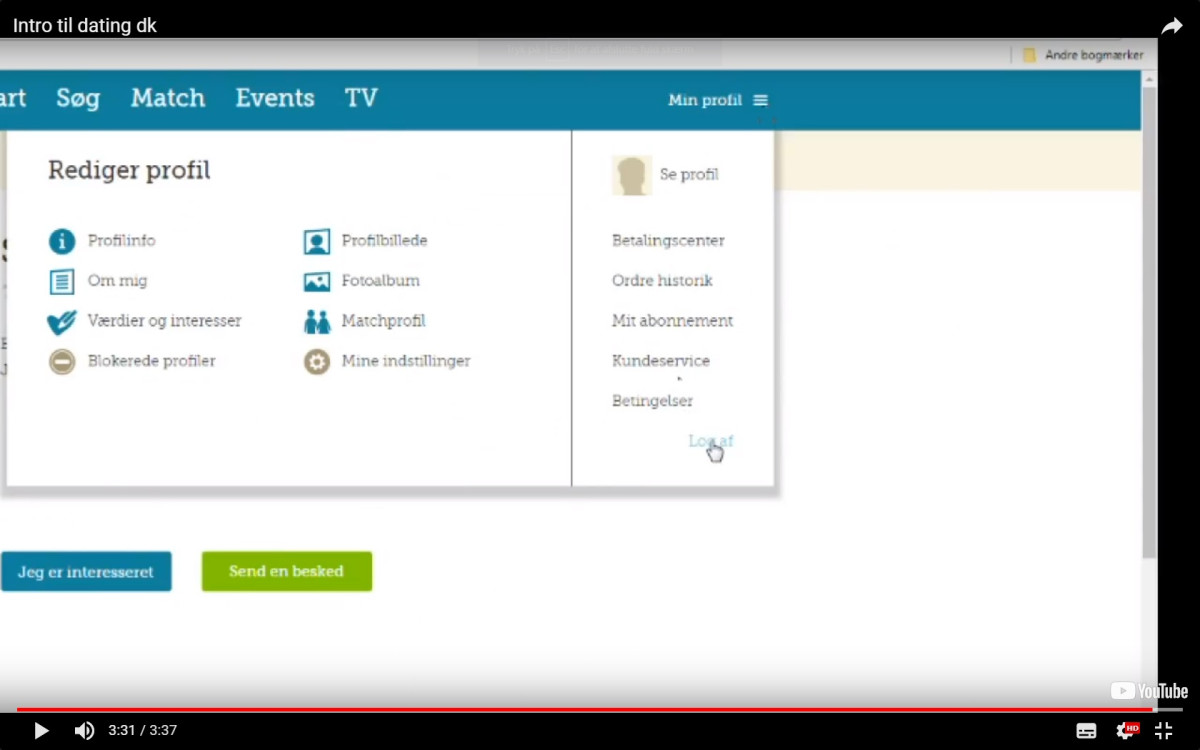Click Se profil
1200x750 pixels.
pyautogui.click(x=689, y=175)
